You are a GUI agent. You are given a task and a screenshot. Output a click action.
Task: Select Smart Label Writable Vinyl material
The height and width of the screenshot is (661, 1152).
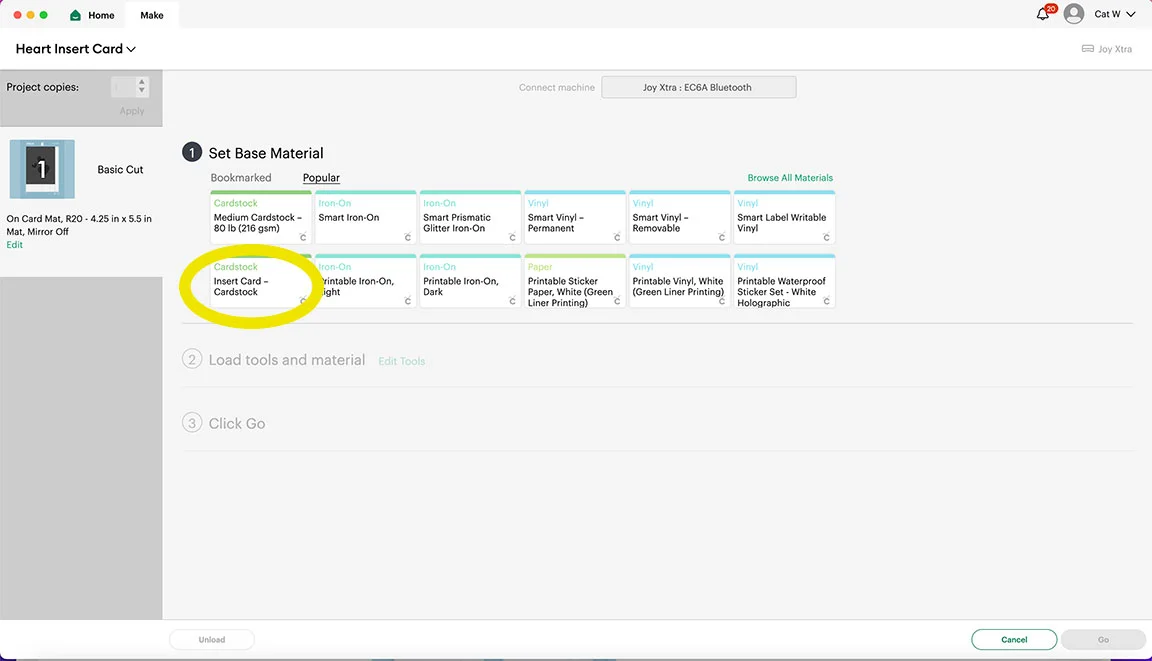click(x=785, y=217)
